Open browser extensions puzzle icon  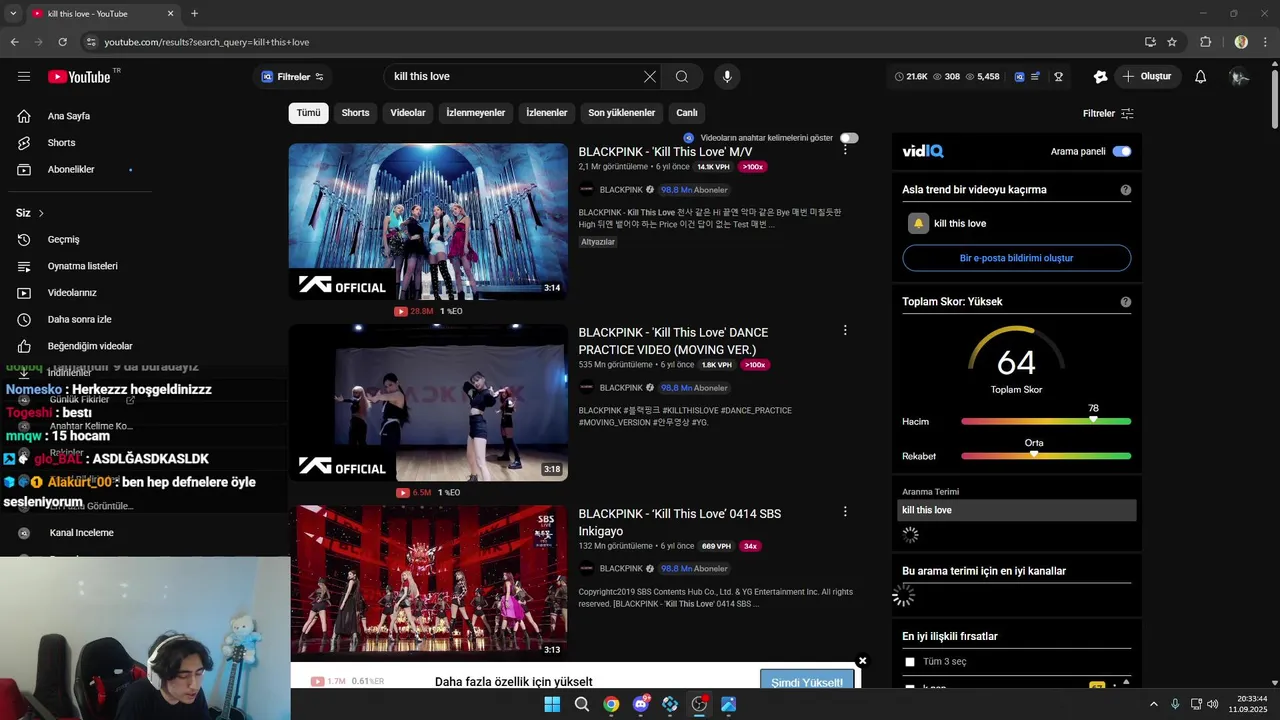1205,42
